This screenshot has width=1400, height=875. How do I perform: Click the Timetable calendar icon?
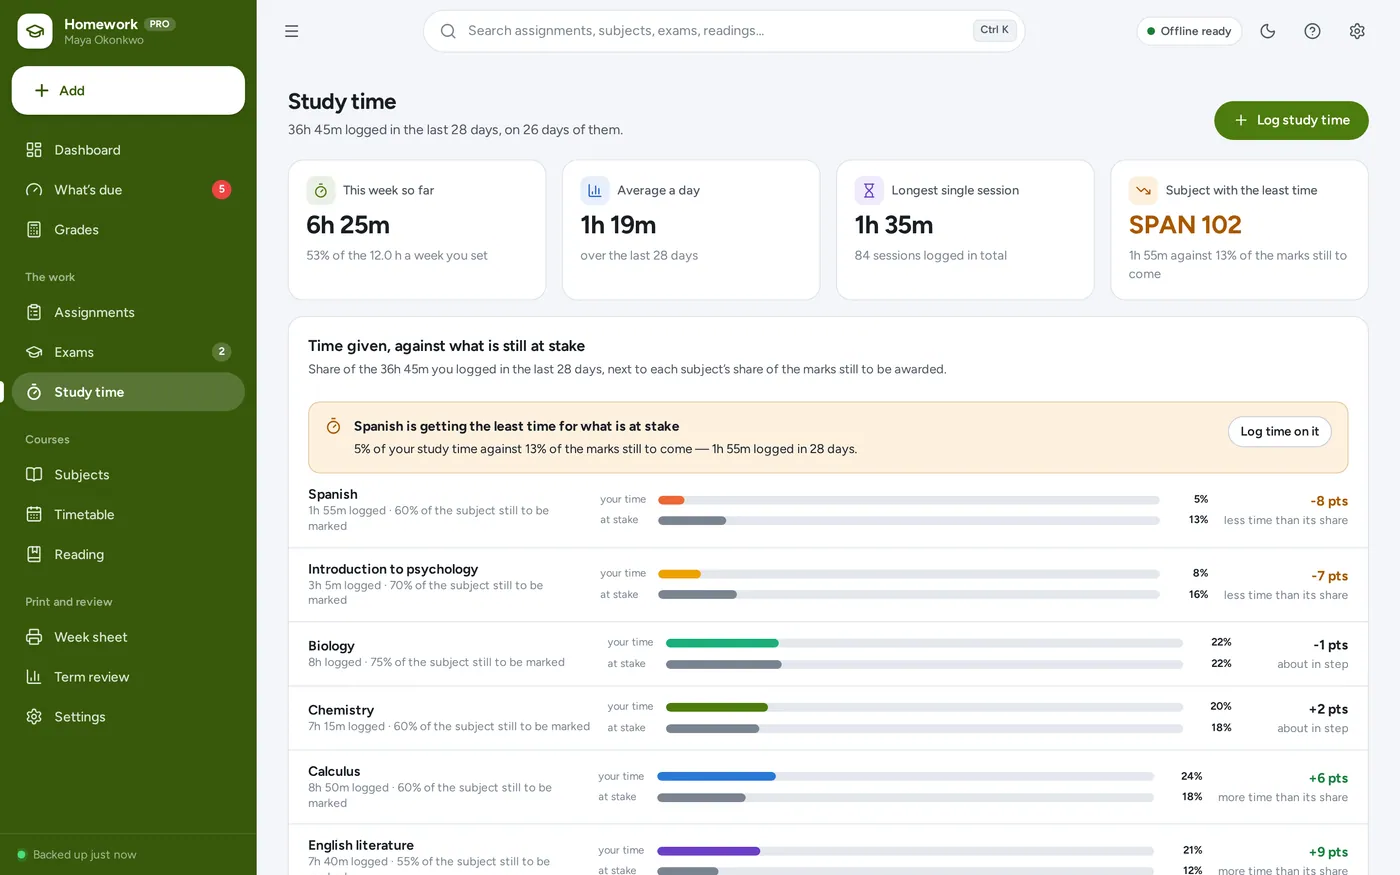(x=34, y=514)
